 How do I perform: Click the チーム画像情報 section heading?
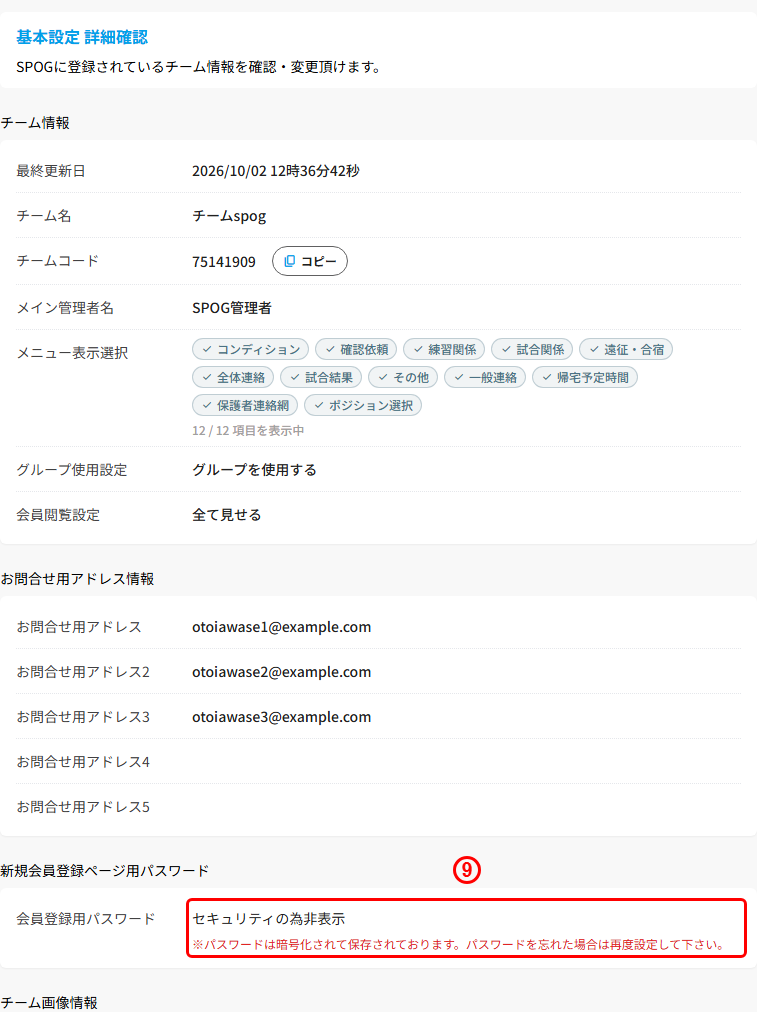(49, 1002)
